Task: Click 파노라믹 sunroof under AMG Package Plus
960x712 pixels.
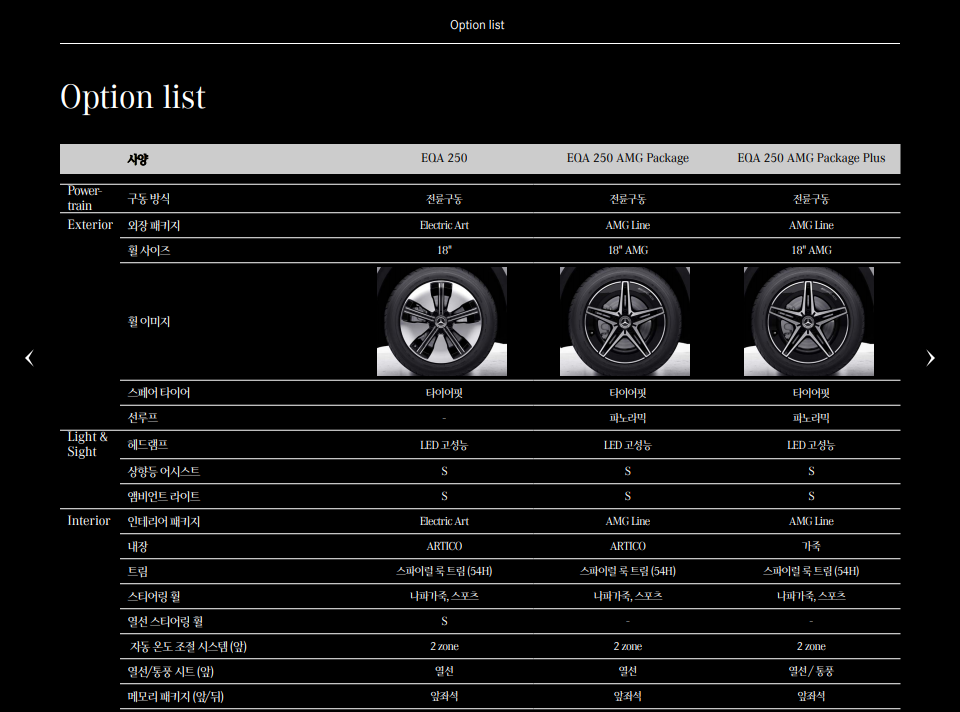Action: click(811, 418)
